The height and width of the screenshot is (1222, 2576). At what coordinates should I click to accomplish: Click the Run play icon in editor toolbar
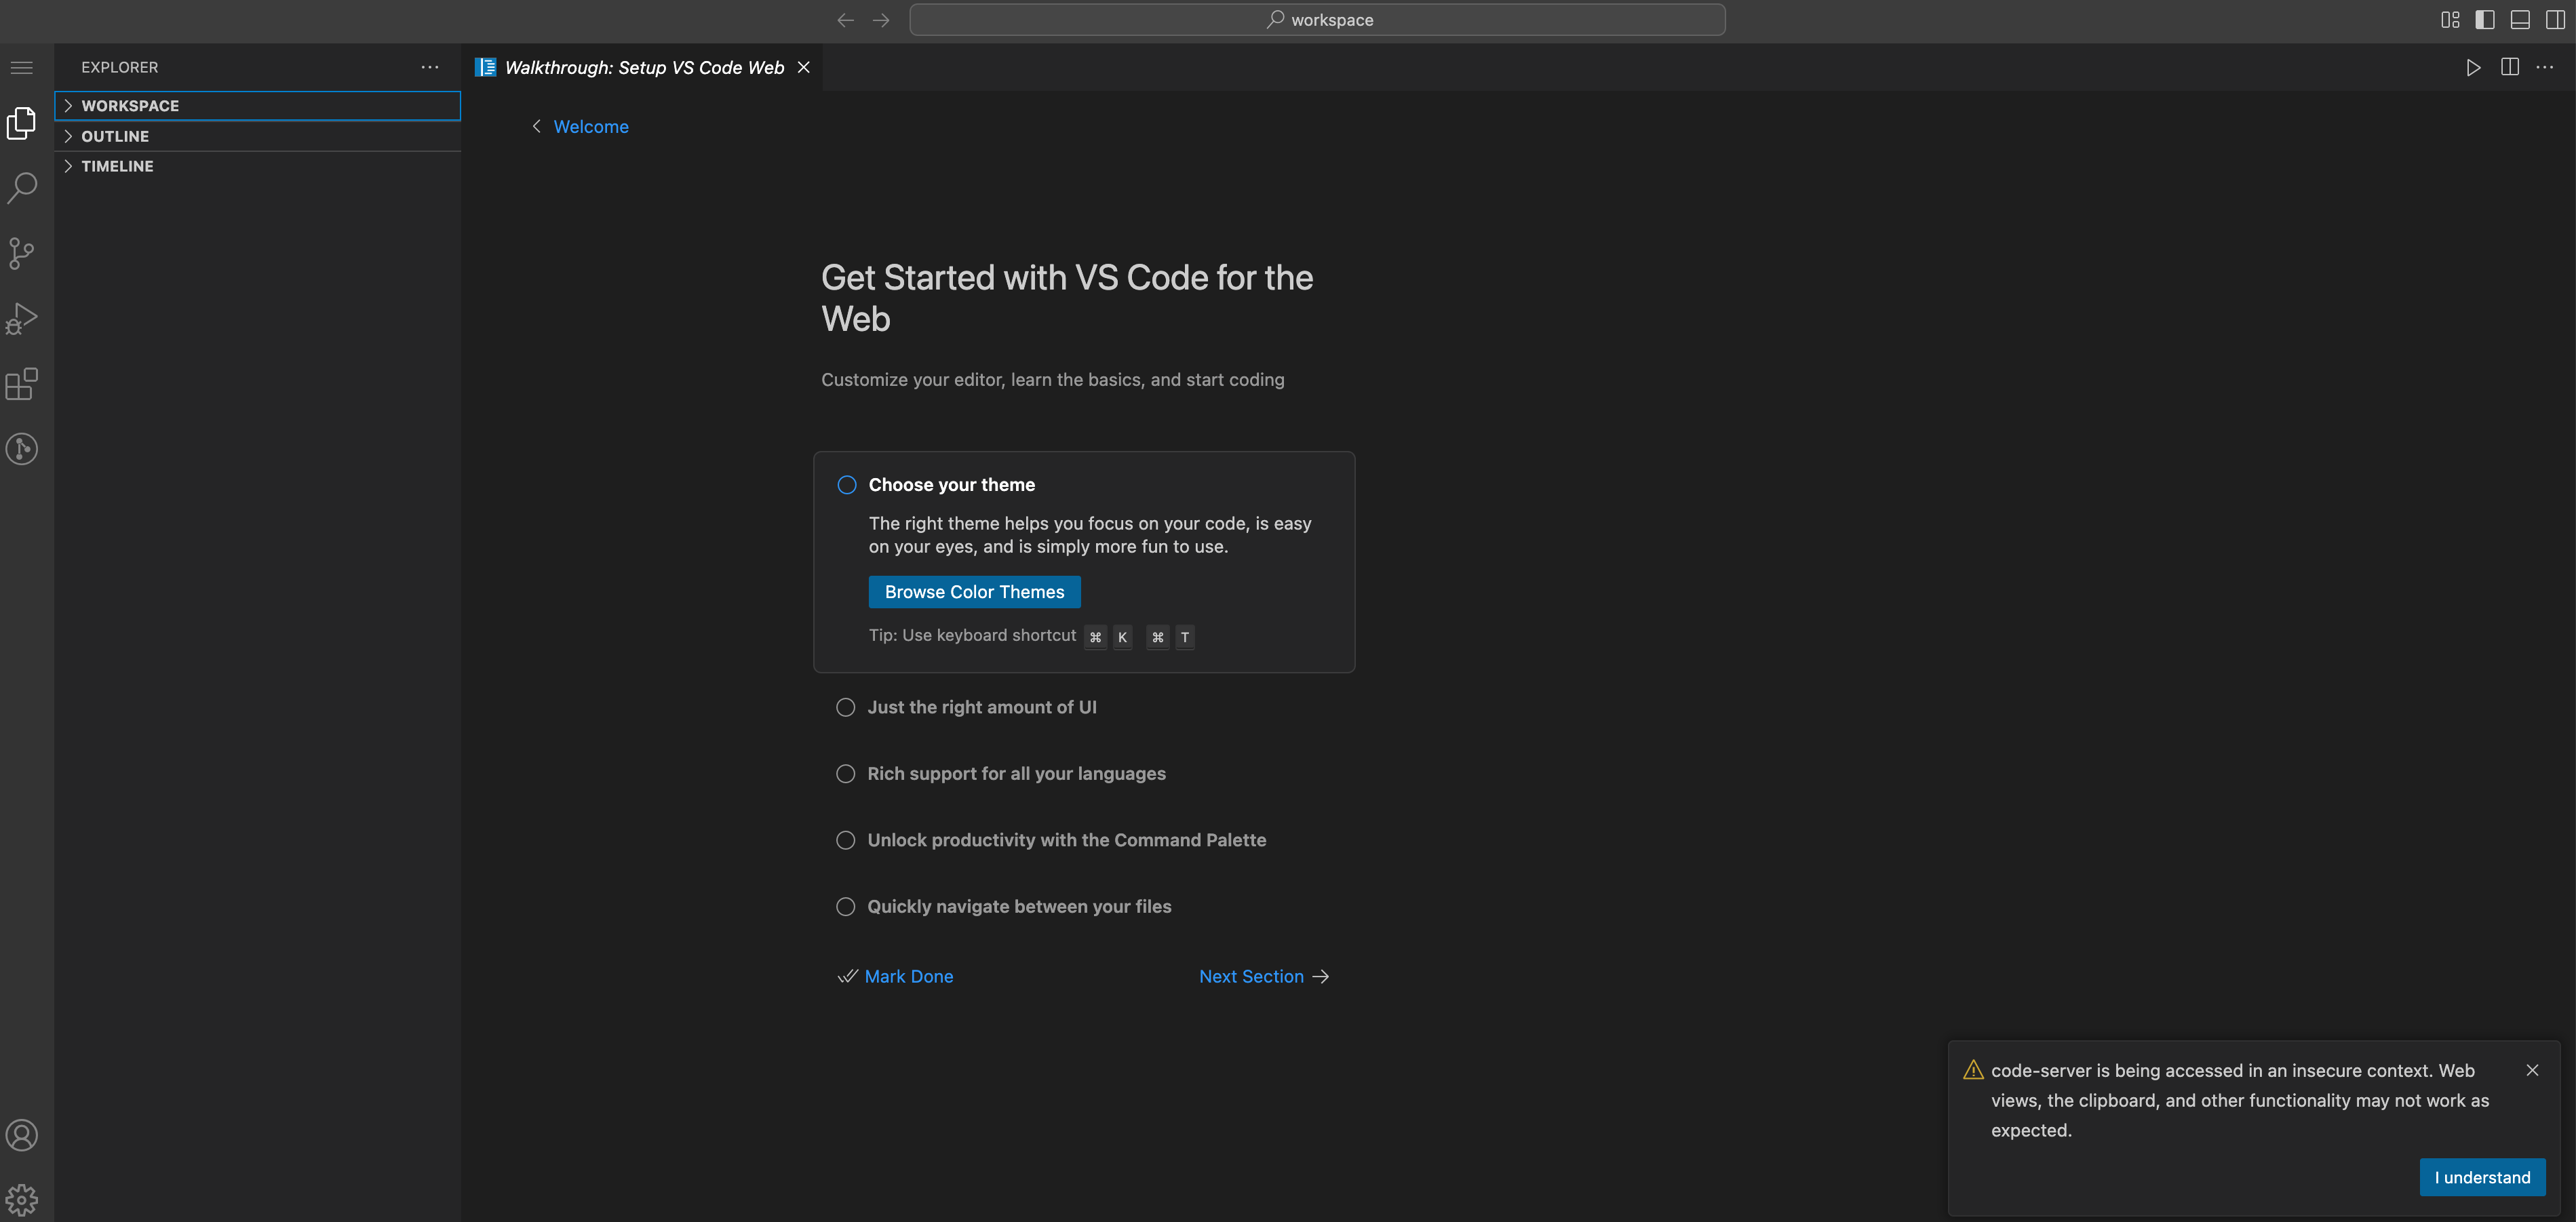point(2473,67)
